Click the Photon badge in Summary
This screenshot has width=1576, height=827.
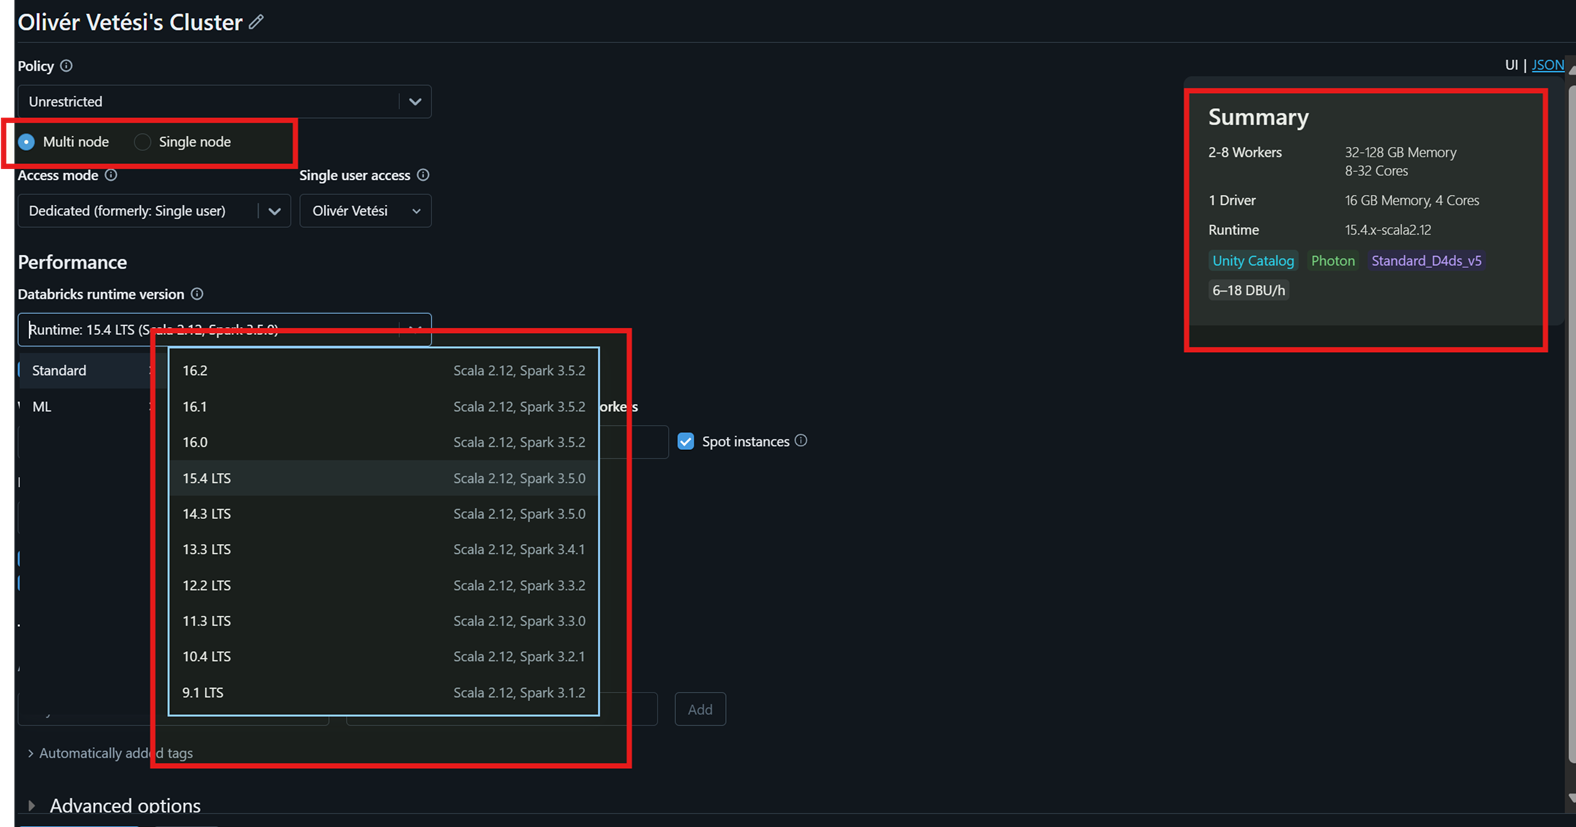click(x=1333, y=261)
